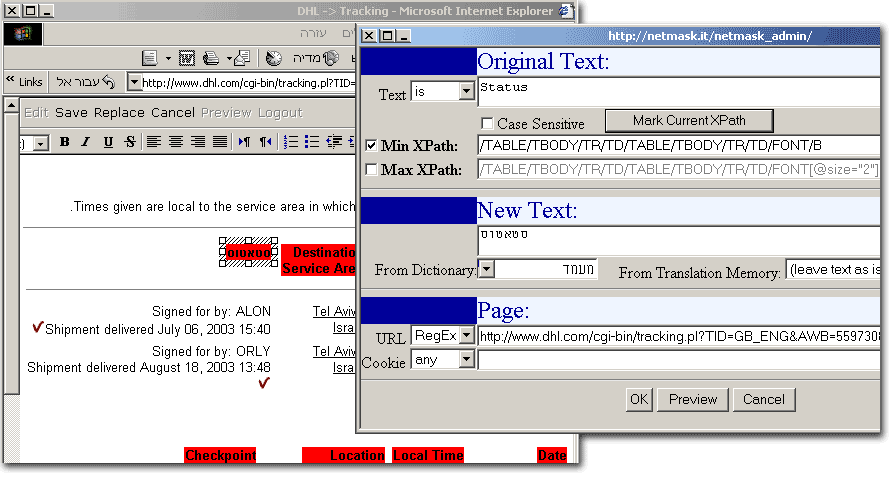Click the Page URL input field
Image resolution: width=893 pixels, height=477 pixels.
coord(679,336)
